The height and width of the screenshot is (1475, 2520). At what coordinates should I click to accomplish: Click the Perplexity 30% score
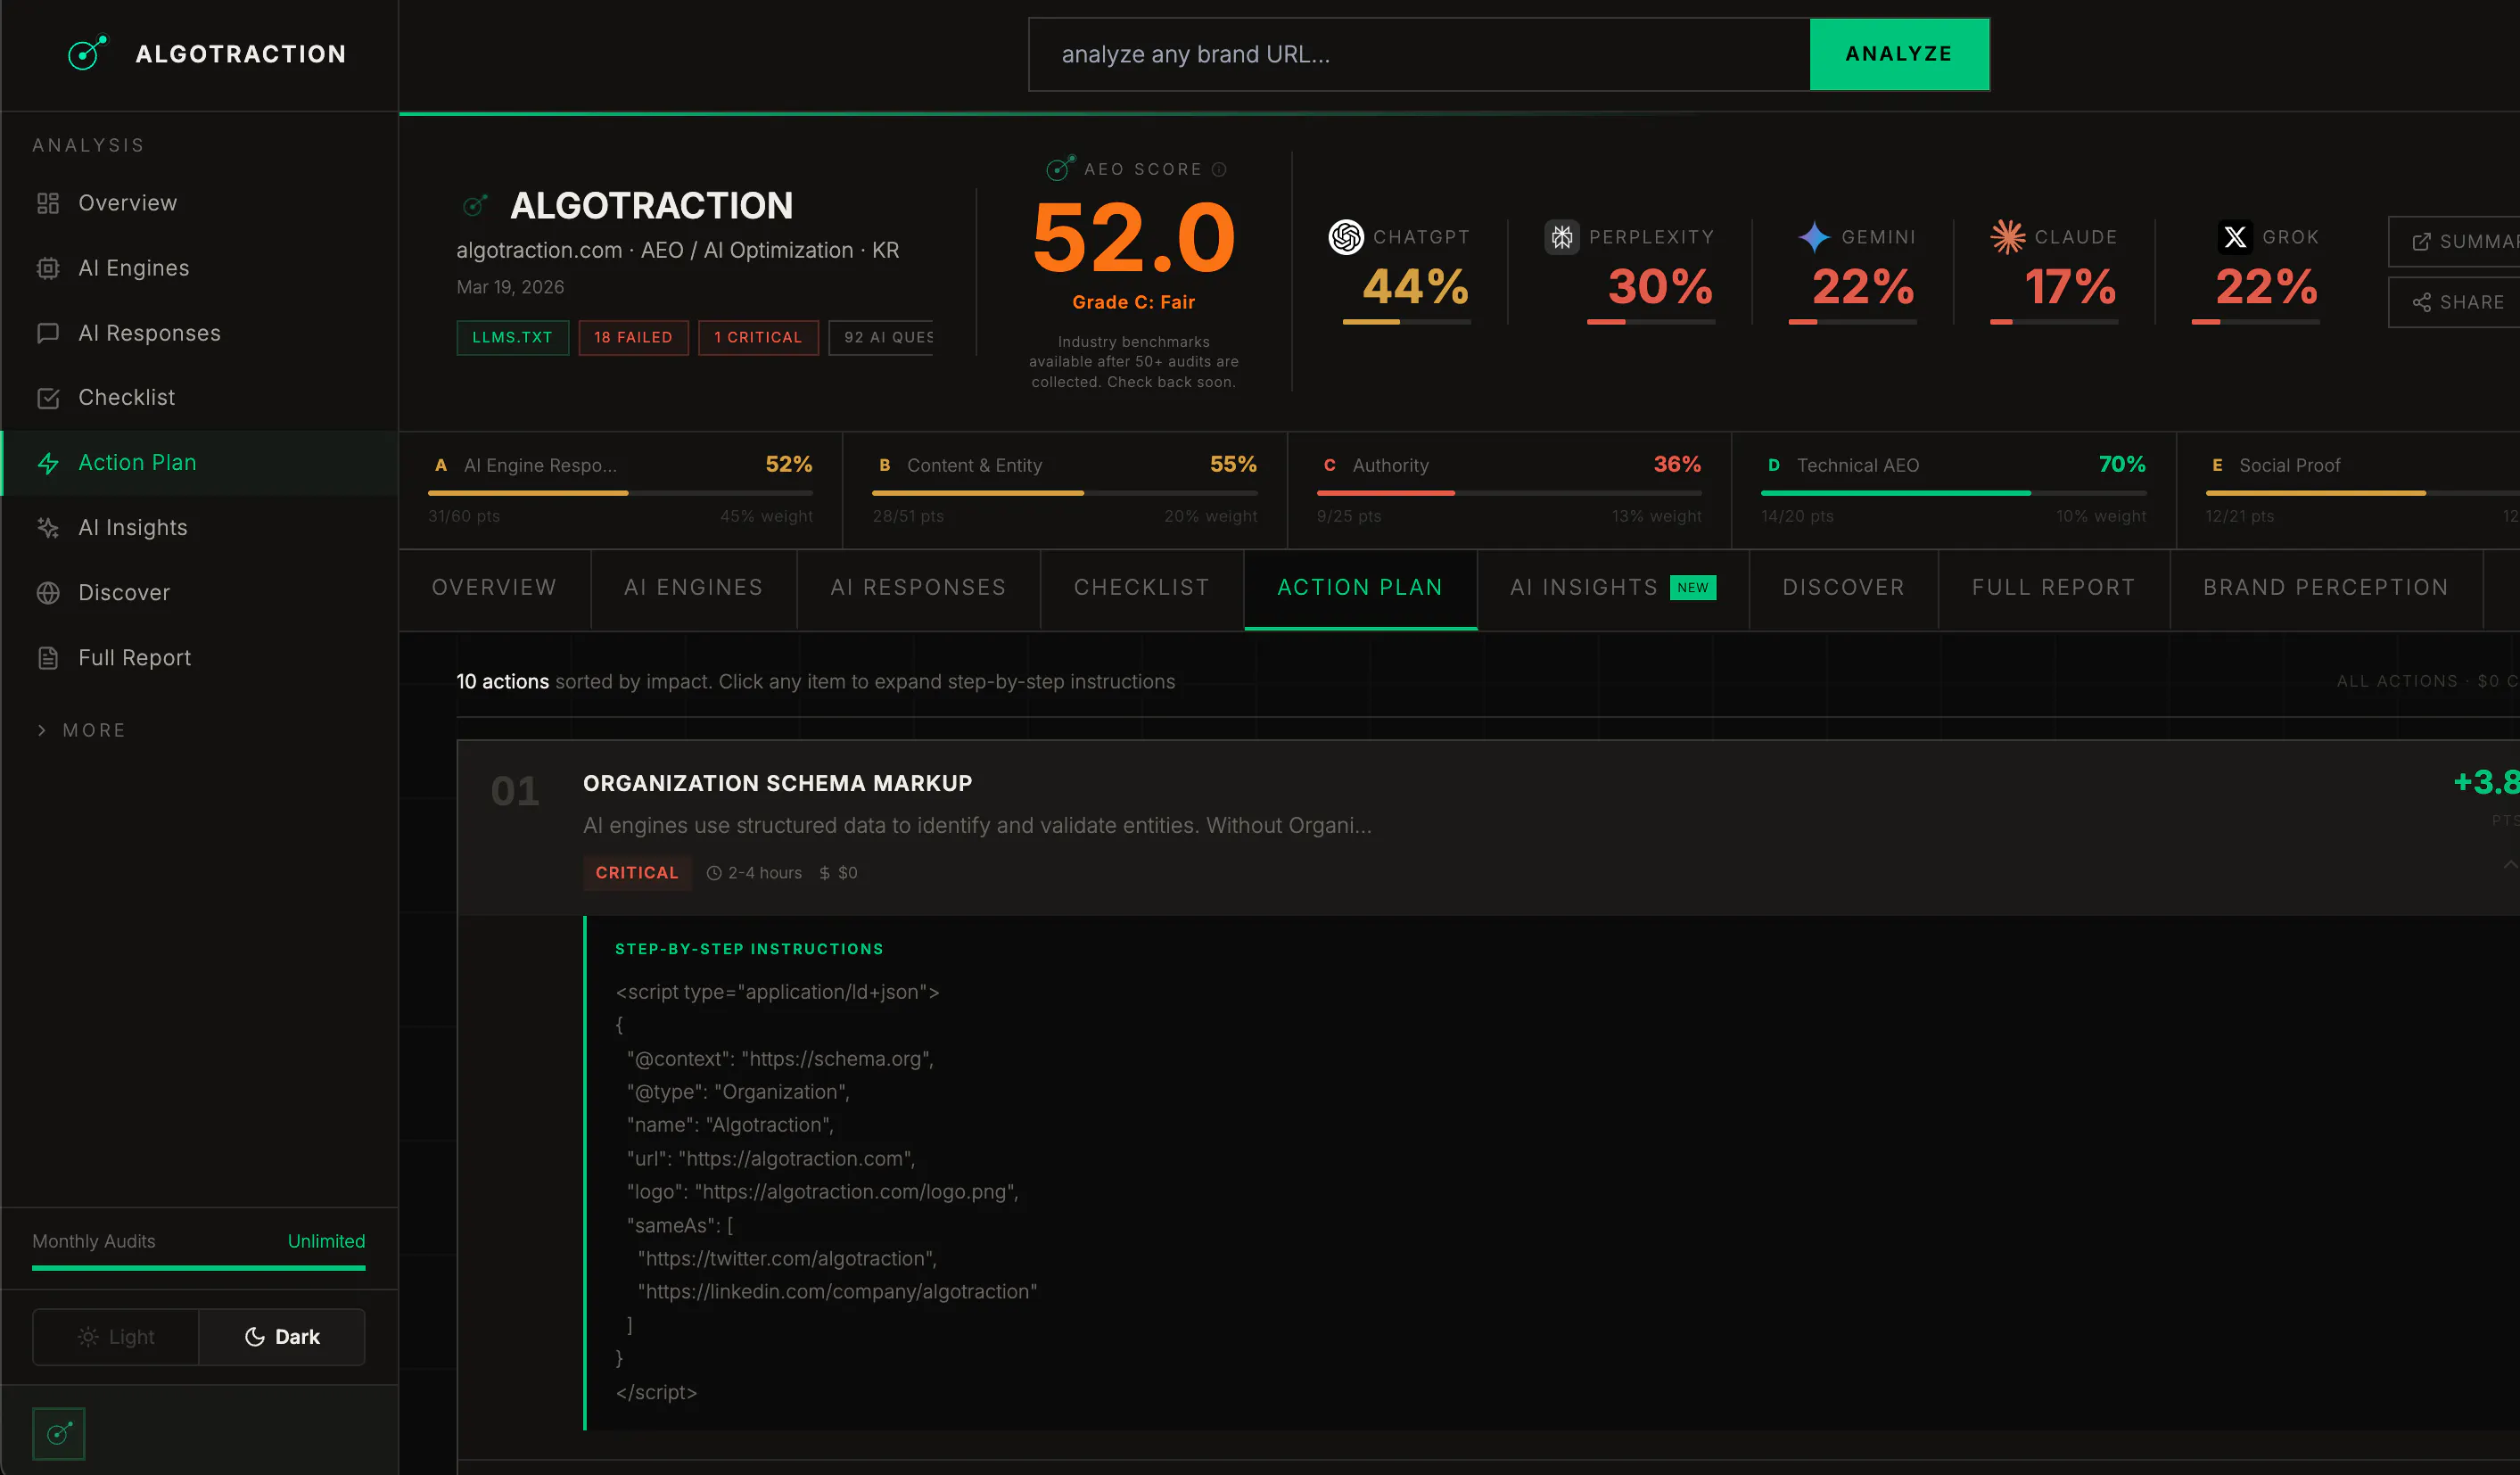(1660, 287)
